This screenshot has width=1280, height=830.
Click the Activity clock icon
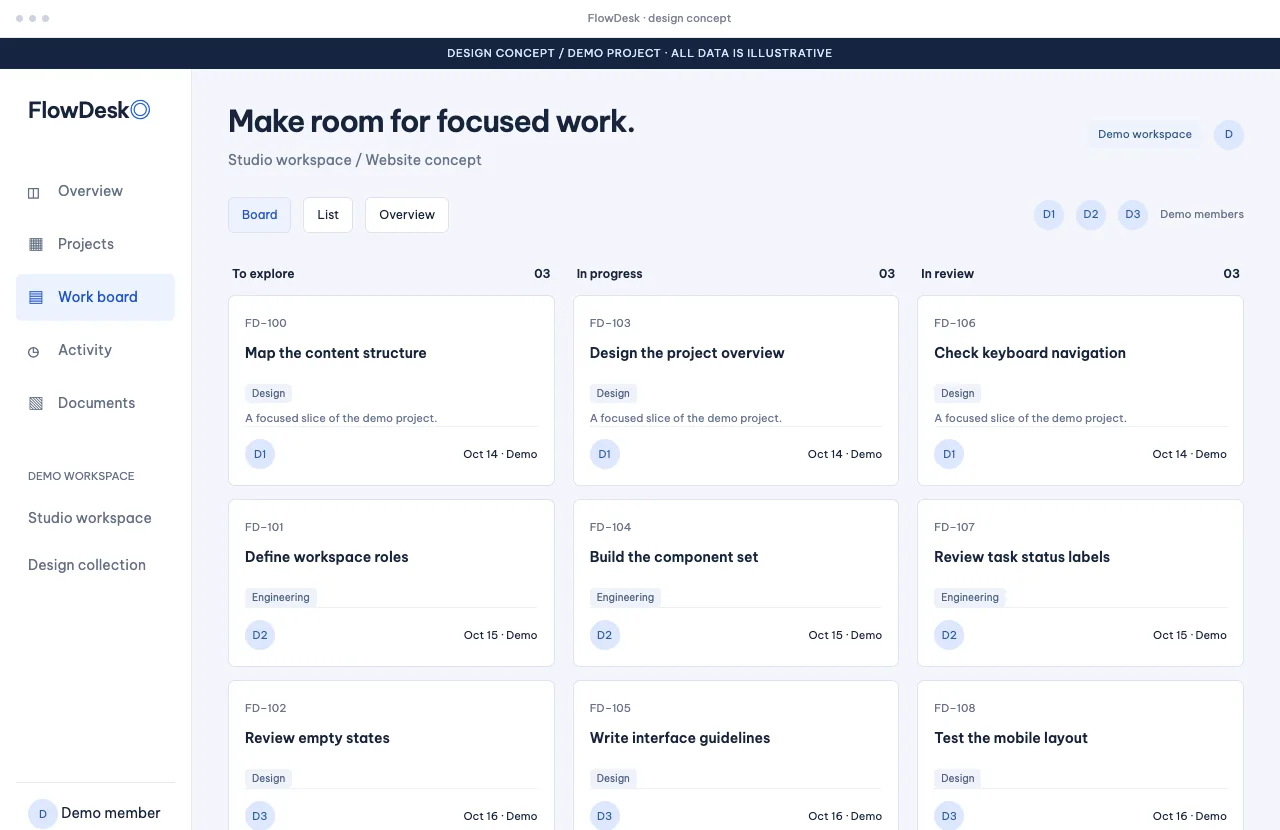[x=34, y=351]
